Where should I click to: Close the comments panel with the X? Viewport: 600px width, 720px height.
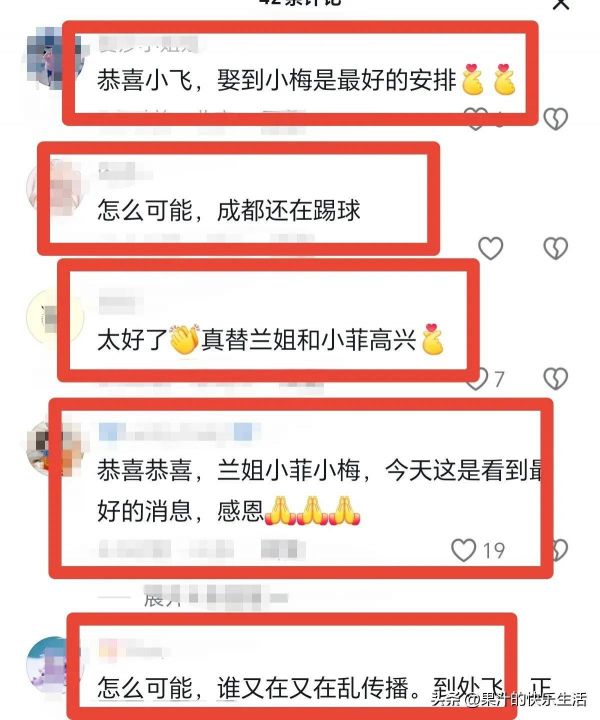[561, 5]
